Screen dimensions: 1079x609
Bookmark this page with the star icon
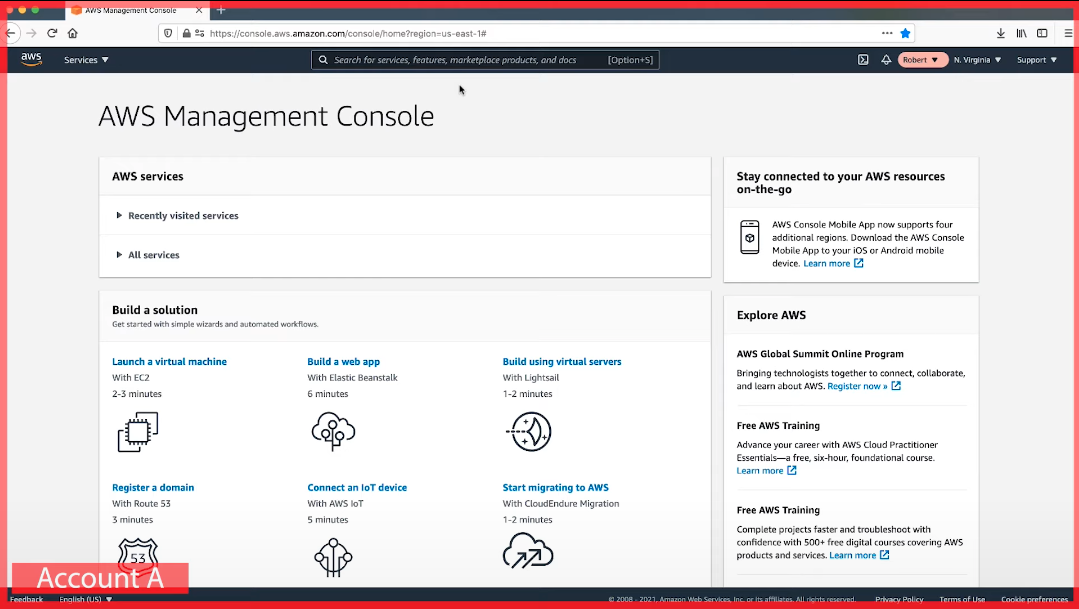tap(905, 33)
